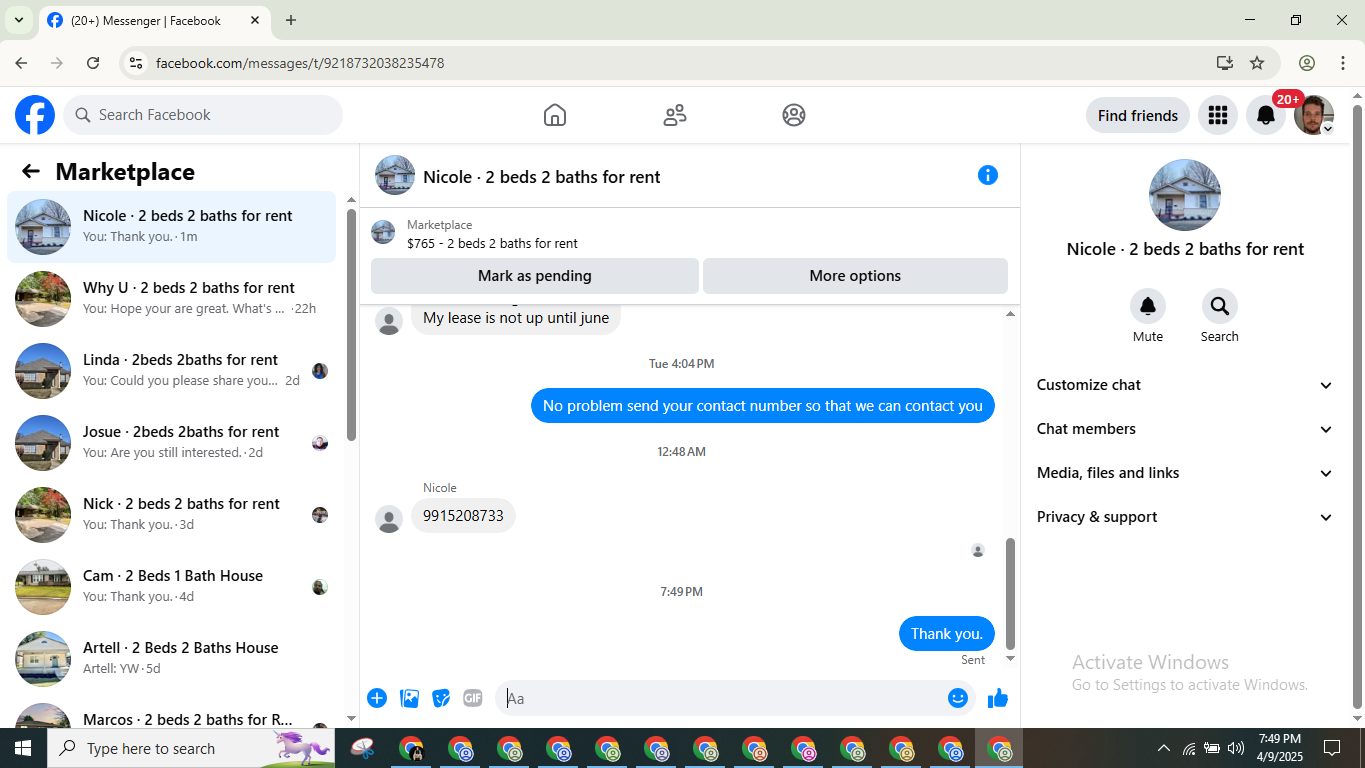
Task: Open the Why U 2 beds 2 baths chat
Action: click(172, 299)
